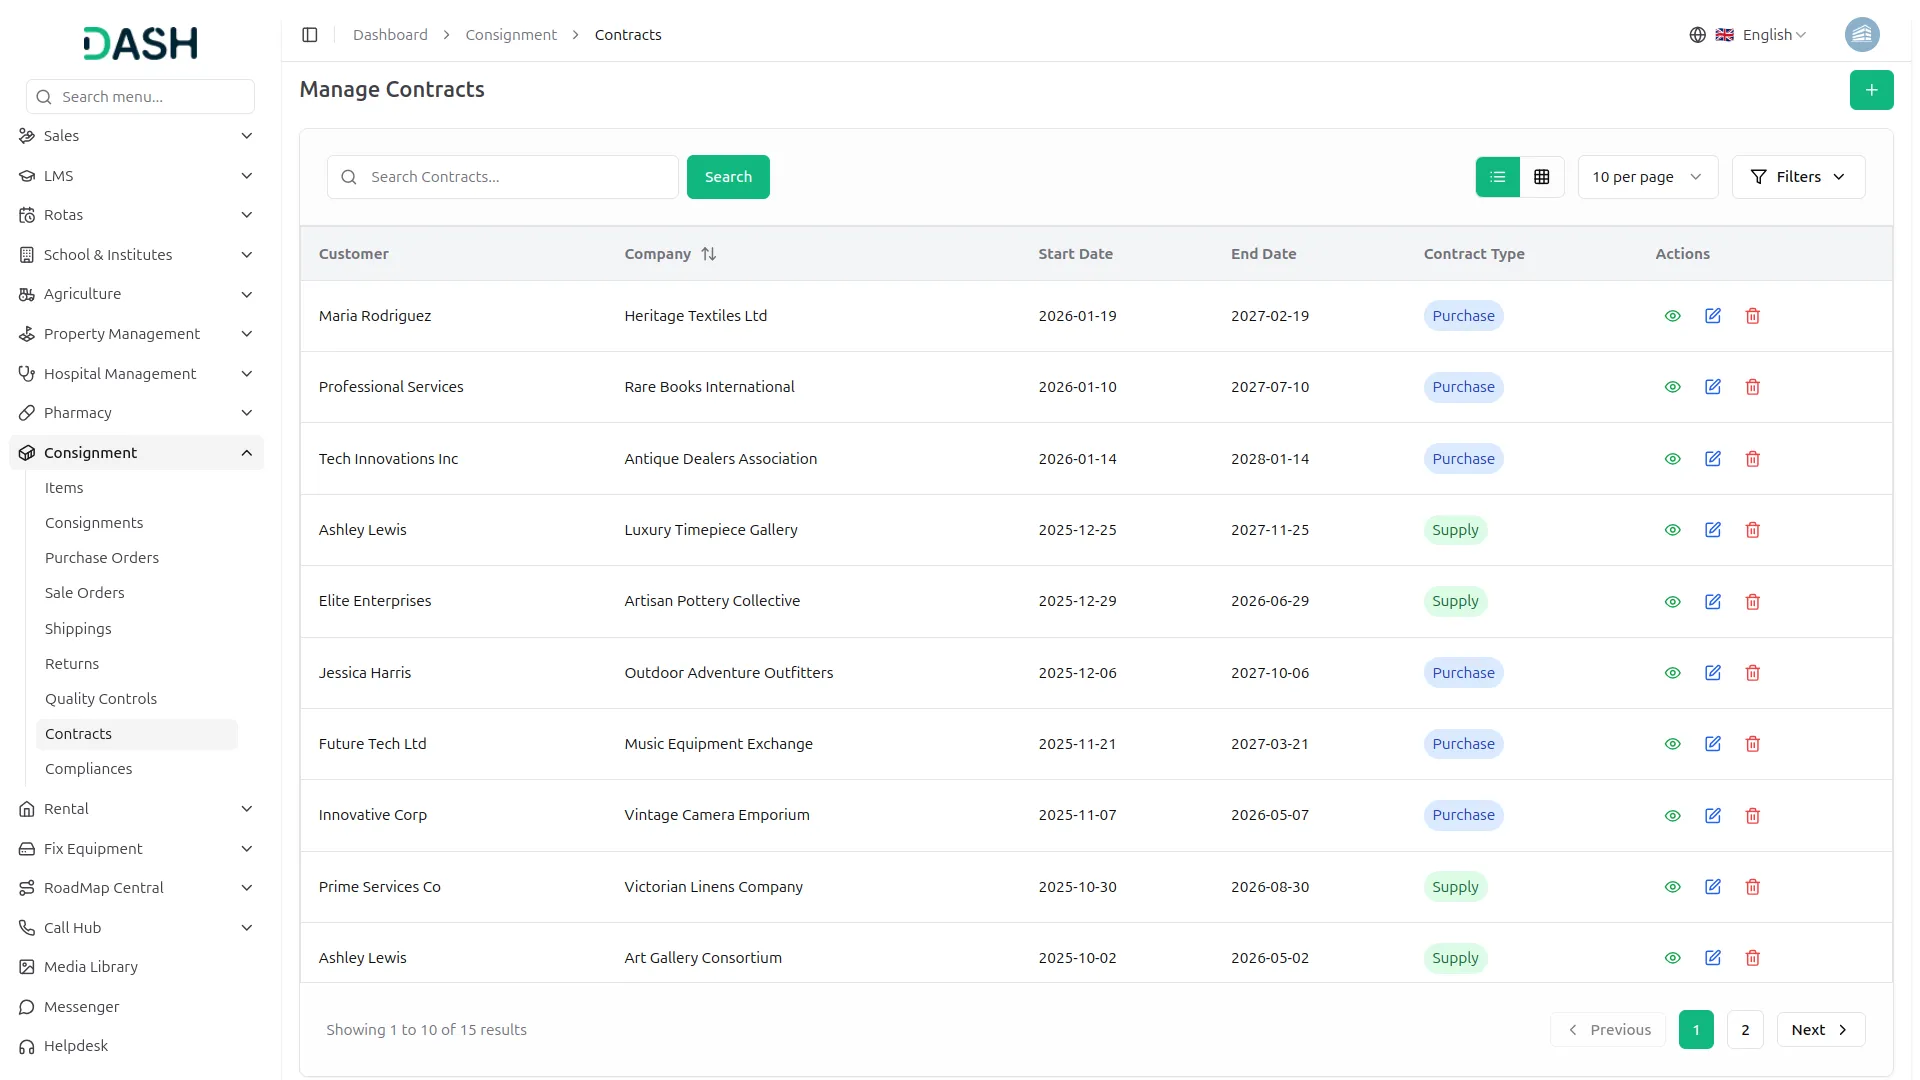The width and height of the screenshot is (1920, 1080).
Task: Click the green add contract plus button
Action: coord(1871,90)
